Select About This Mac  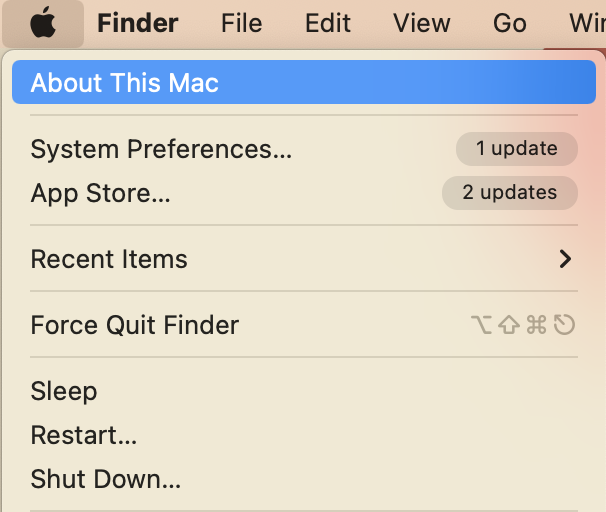124,83
